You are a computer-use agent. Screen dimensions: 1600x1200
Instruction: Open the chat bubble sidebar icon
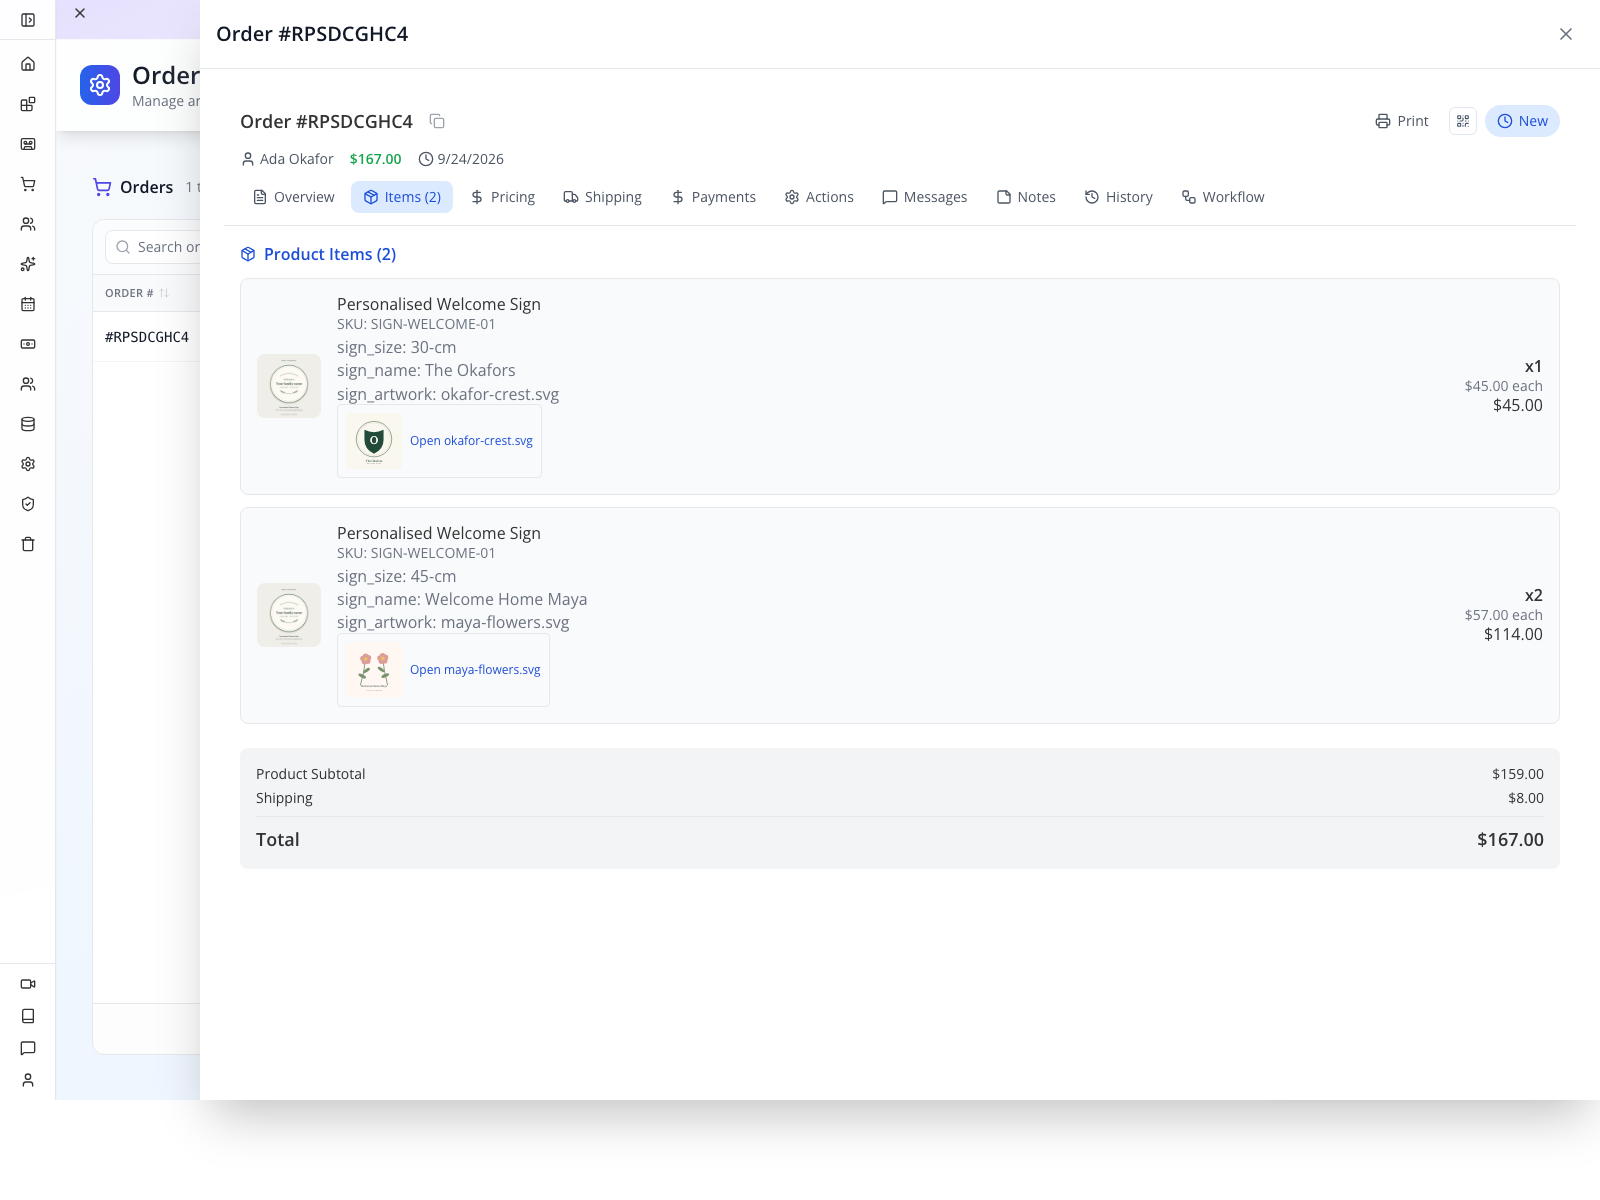coord(28,1048)
